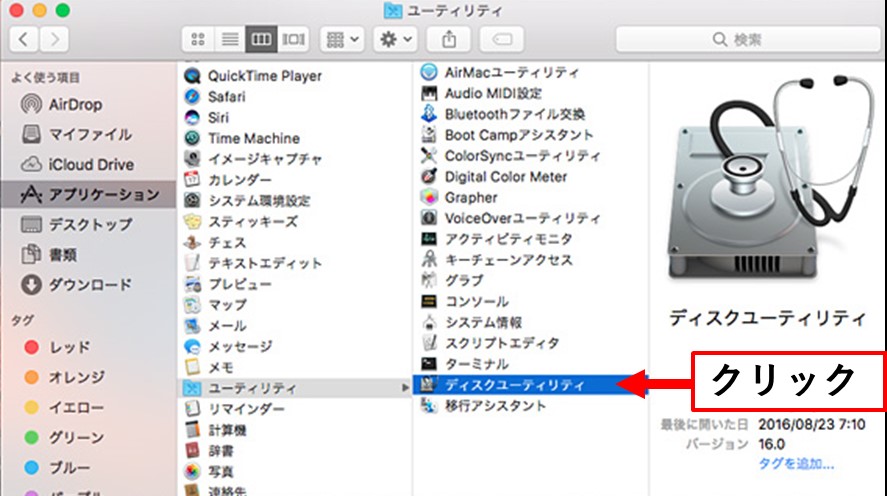
Task: Select the AirMacユーティリティ icon
Action: tap(429, 72)
